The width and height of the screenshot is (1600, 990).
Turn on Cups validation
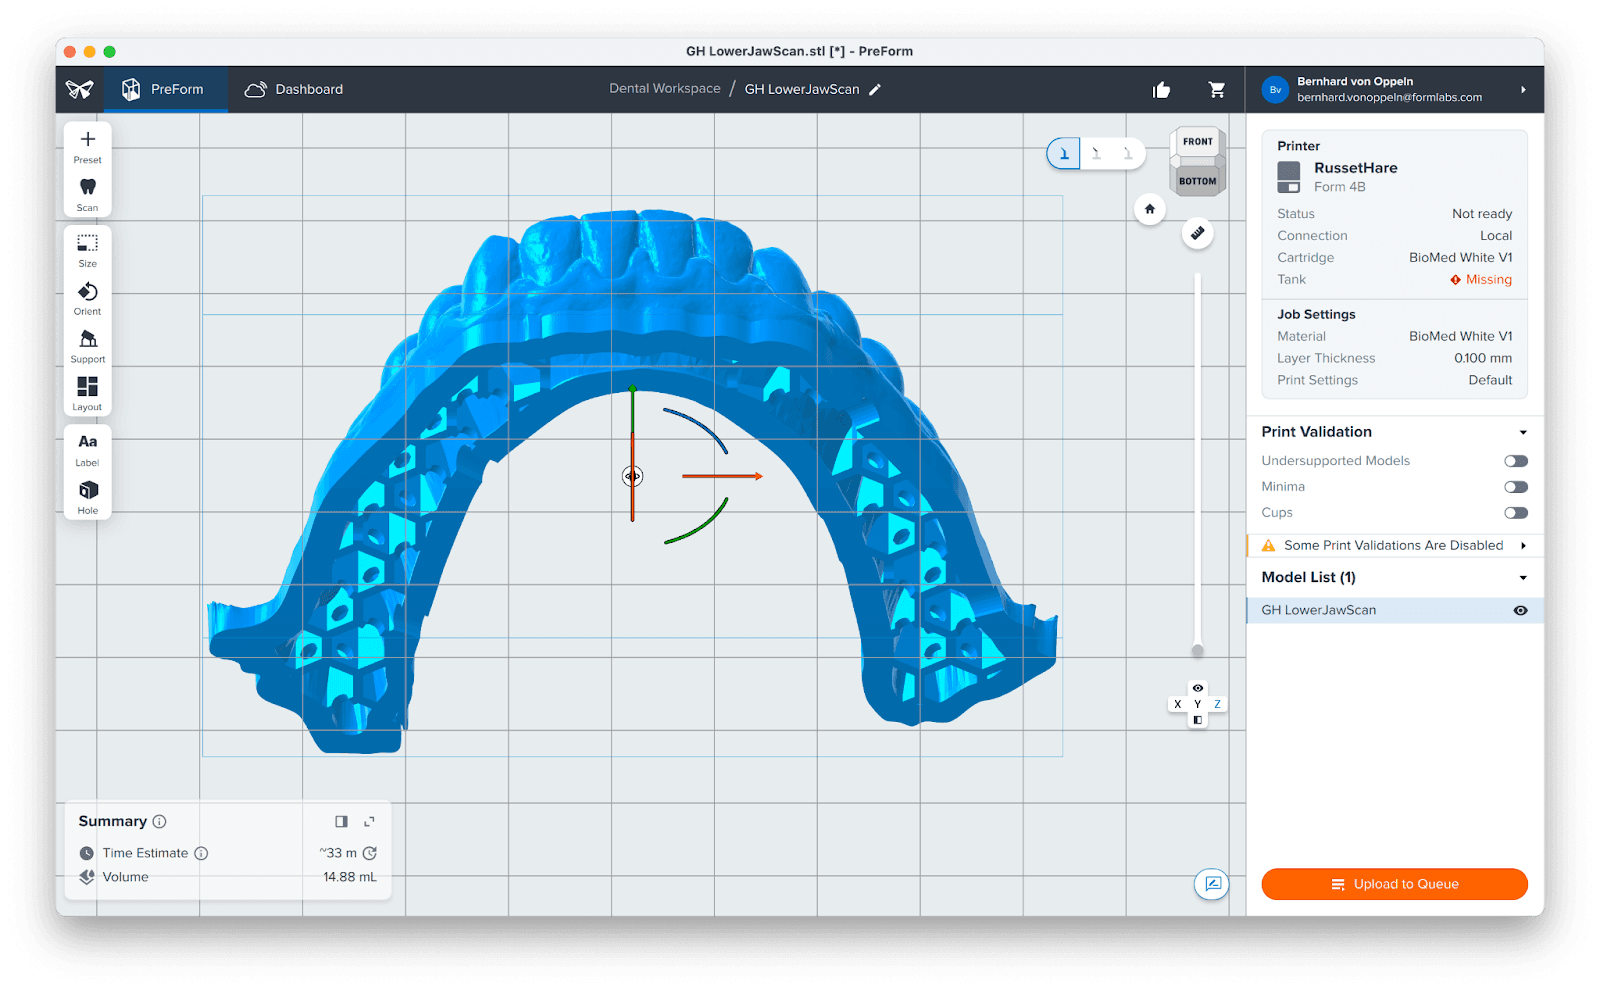pyautogui.click(x=1516, y=513)
